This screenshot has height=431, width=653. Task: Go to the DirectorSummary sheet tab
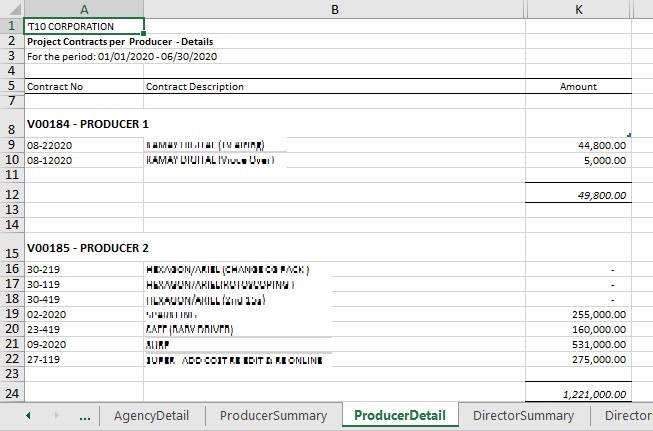click(523, 415)
